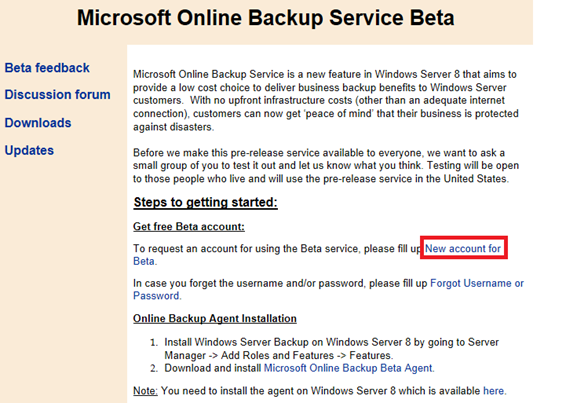Image resolution: width=566 pixels, height=403 pixels.
Task: Click the 'here' link for Windows Server 8
Action: (493, 391)
